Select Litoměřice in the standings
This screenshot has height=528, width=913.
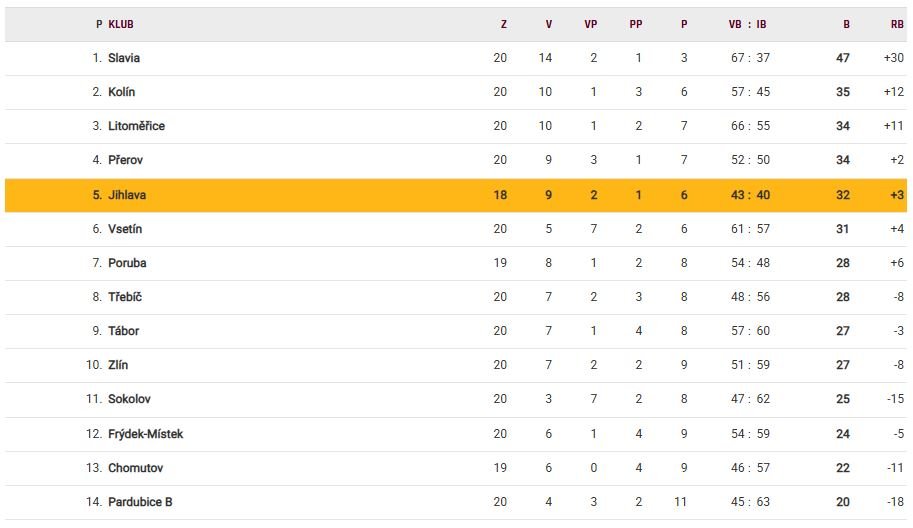tap(136, 126)
